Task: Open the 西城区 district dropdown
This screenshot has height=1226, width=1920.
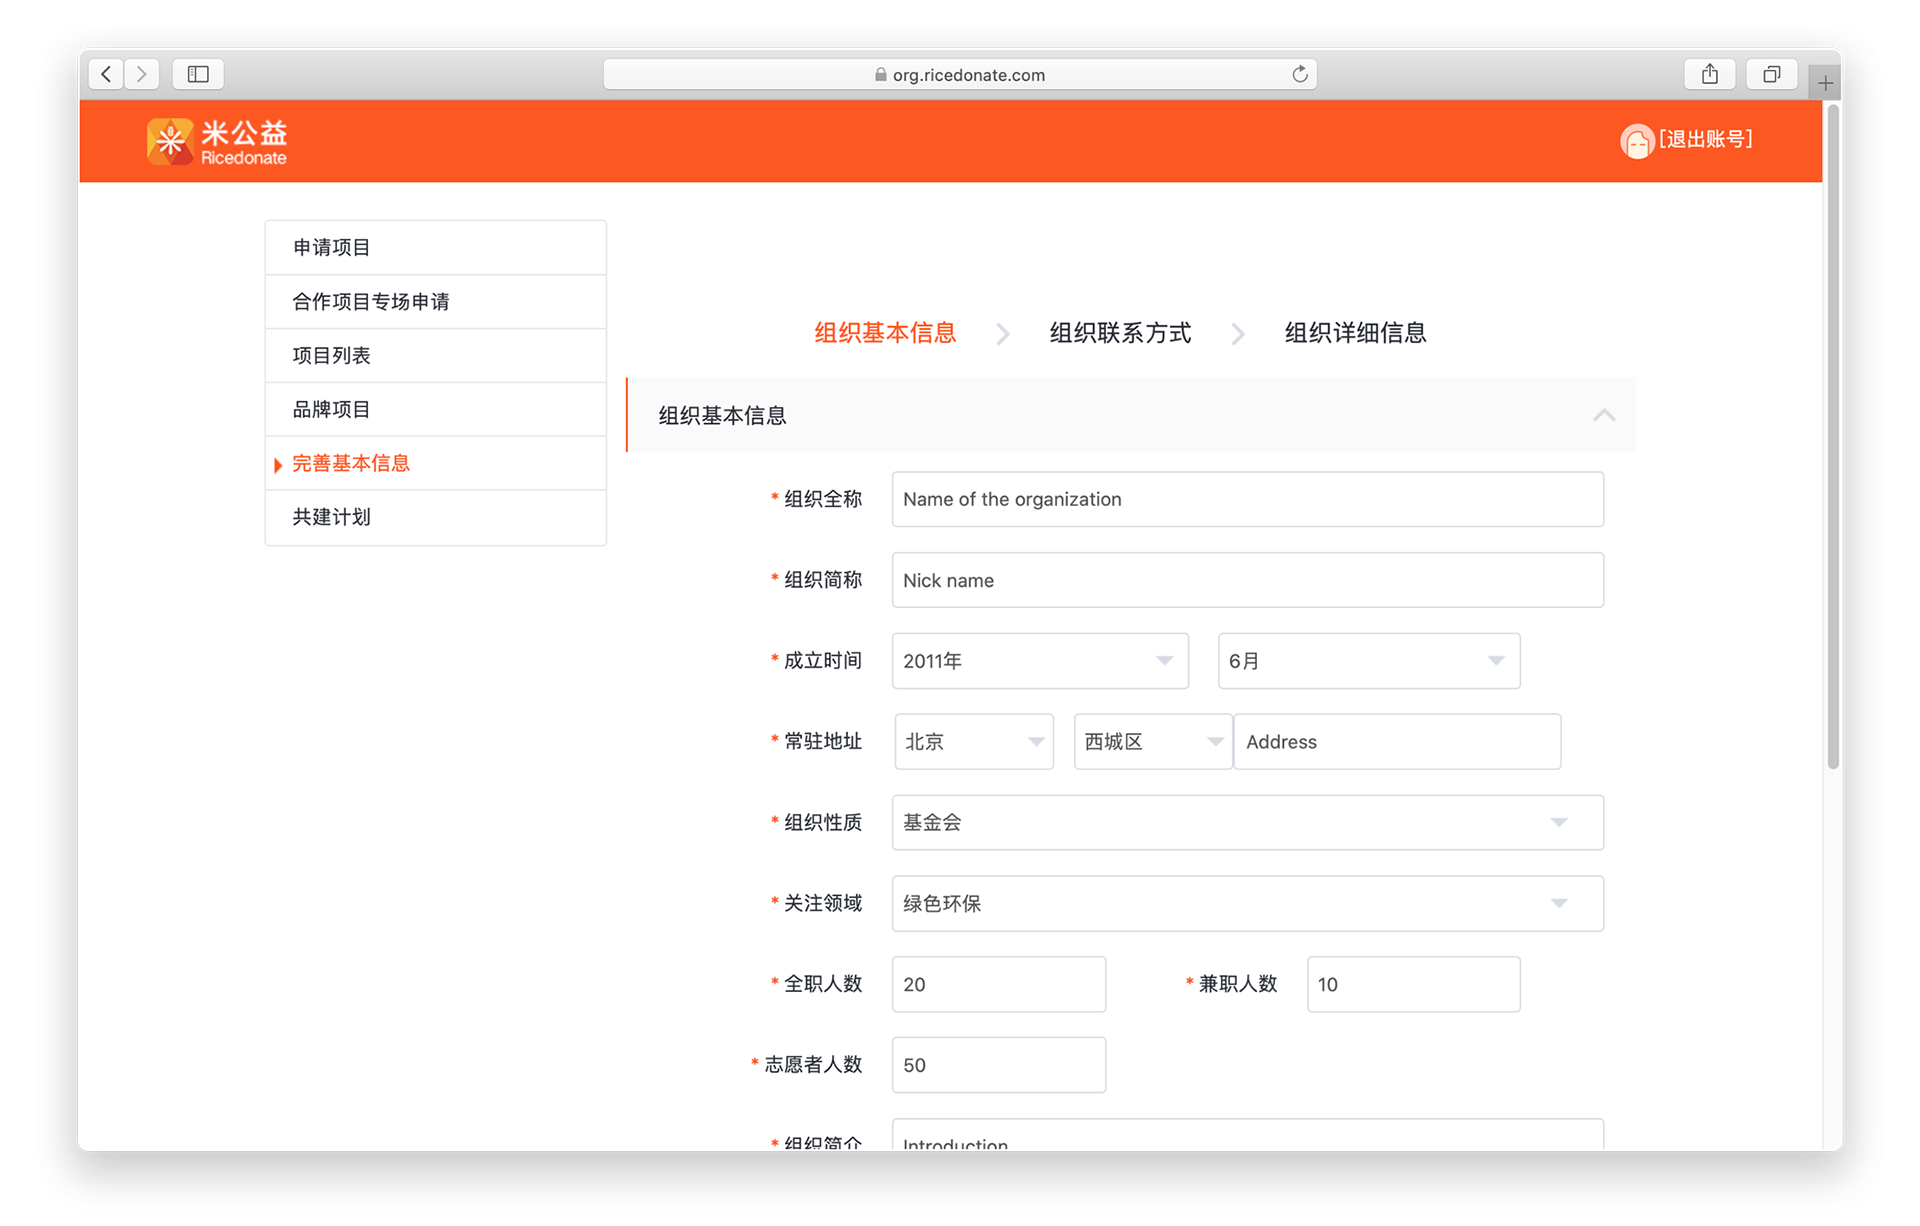Action: (1153, 742)
